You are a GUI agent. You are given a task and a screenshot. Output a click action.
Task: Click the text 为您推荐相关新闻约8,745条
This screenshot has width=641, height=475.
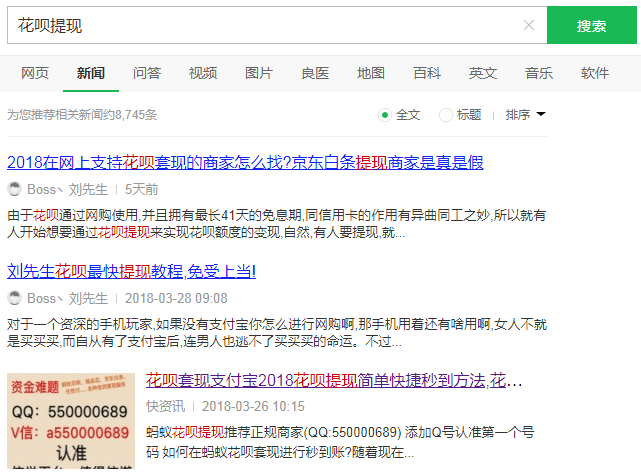(82, 115)
